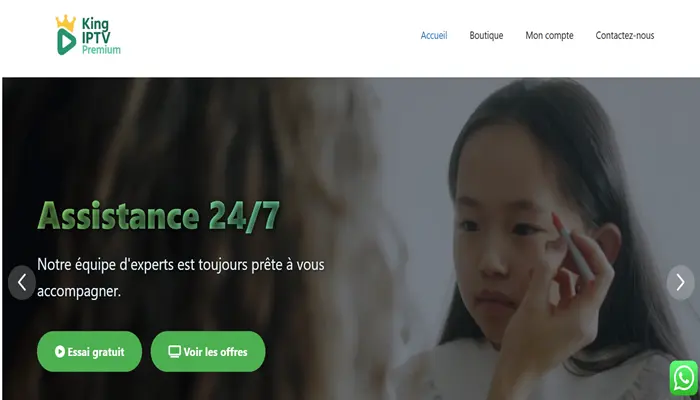Image resolution: width=700 pixels, height=400 pixels.
Task: Open the Contactez-nous menu link
Action: (x=625, y=36)
